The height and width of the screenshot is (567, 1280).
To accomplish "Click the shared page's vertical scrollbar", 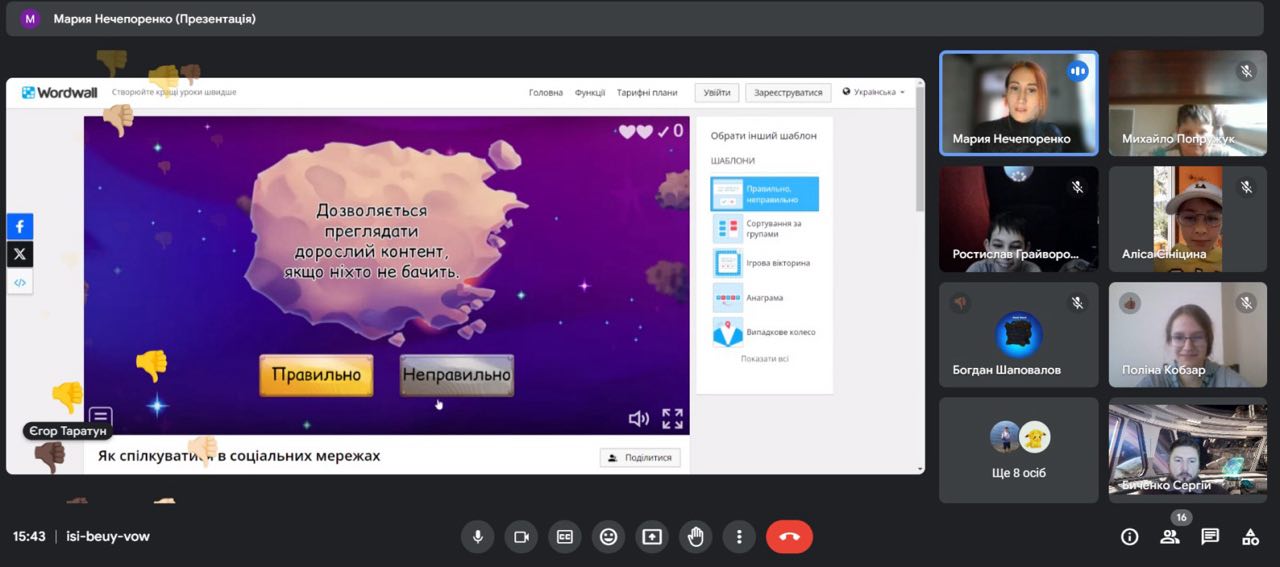I will point(919,160).
